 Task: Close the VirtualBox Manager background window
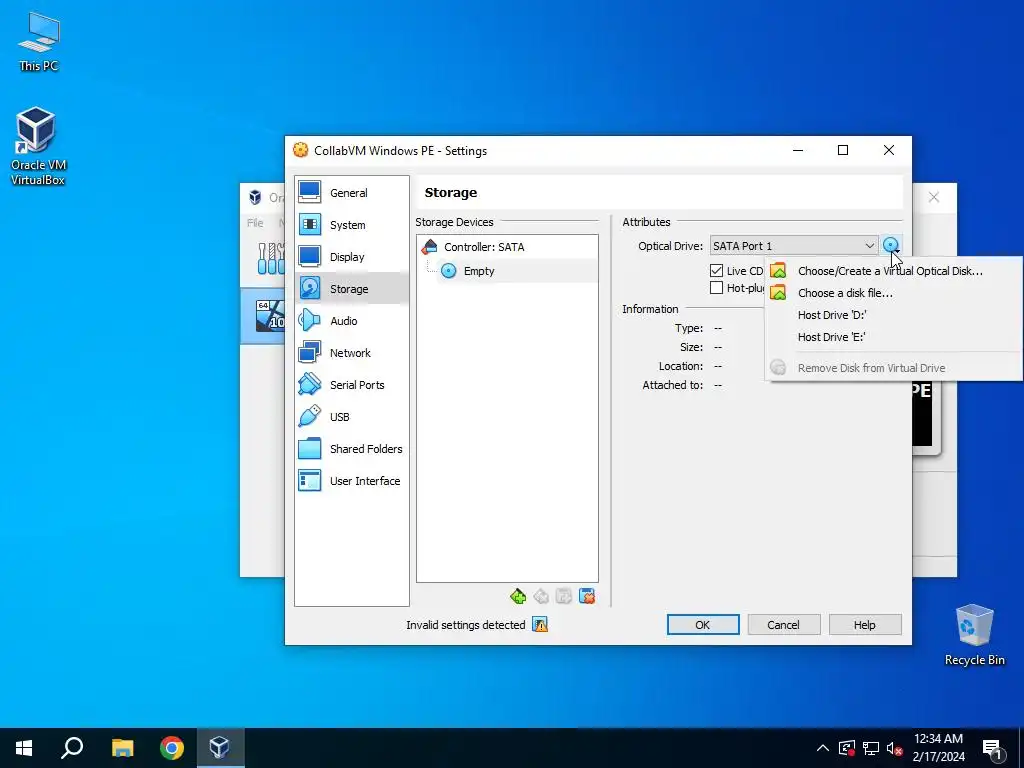click(934, 197)
